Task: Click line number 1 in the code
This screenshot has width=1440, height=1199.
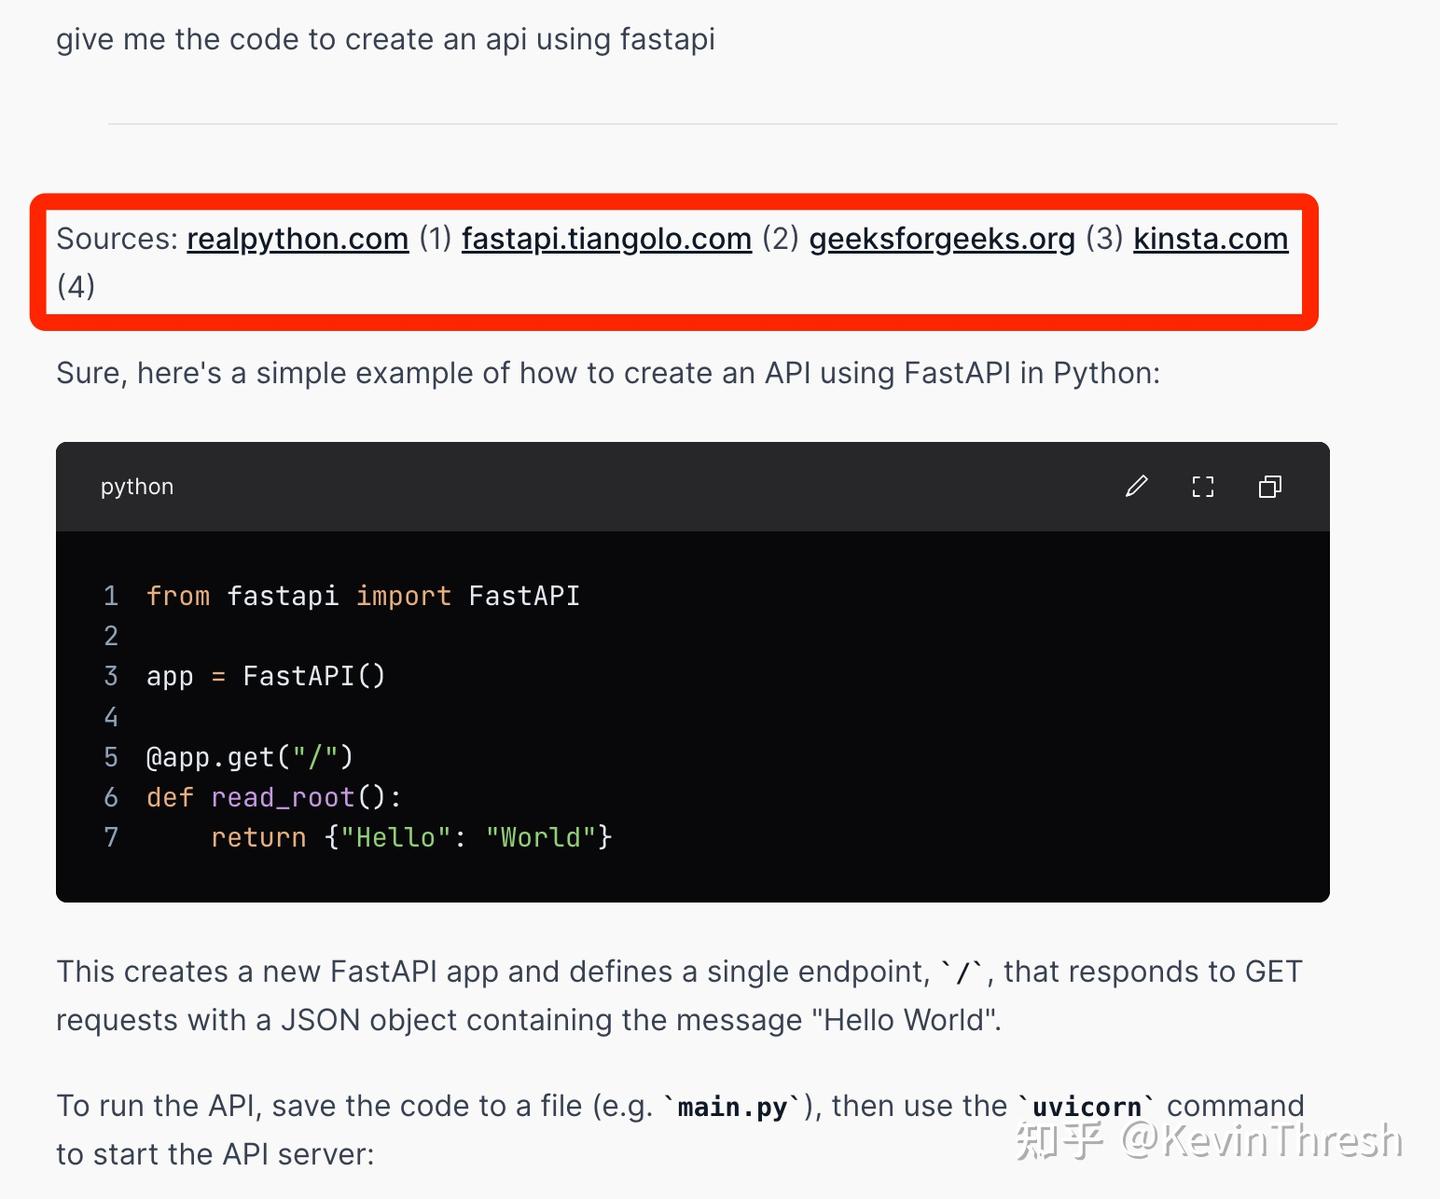Action: (x=111, y=596)
